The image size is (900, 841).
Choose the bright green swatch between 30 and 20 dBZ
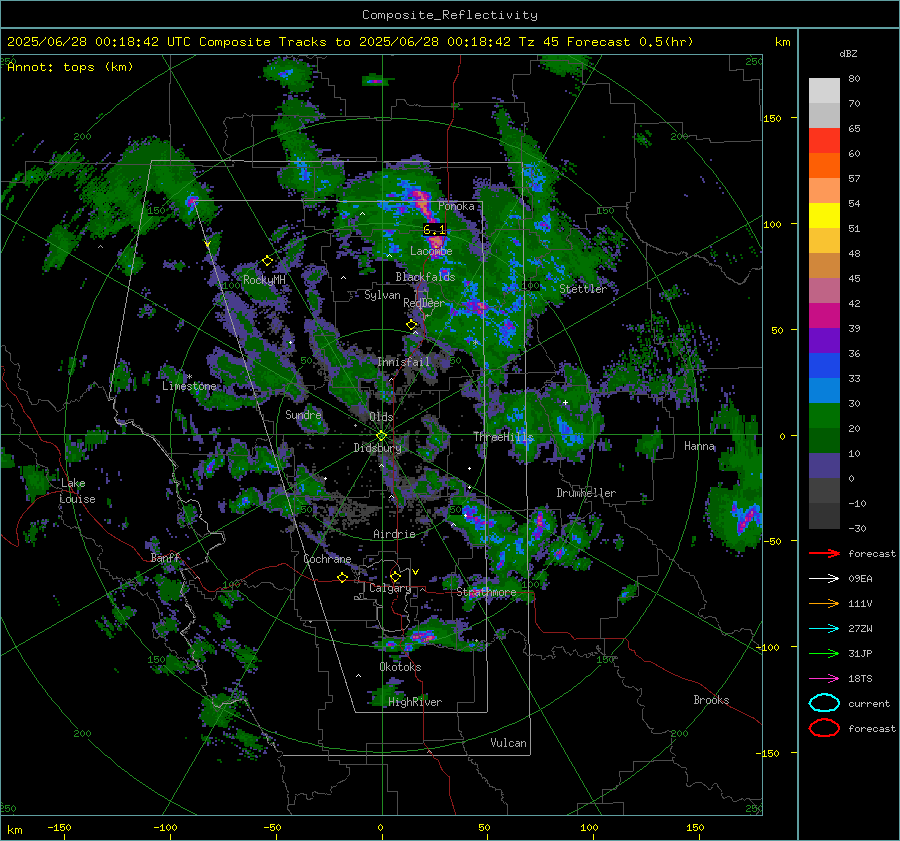824,416
